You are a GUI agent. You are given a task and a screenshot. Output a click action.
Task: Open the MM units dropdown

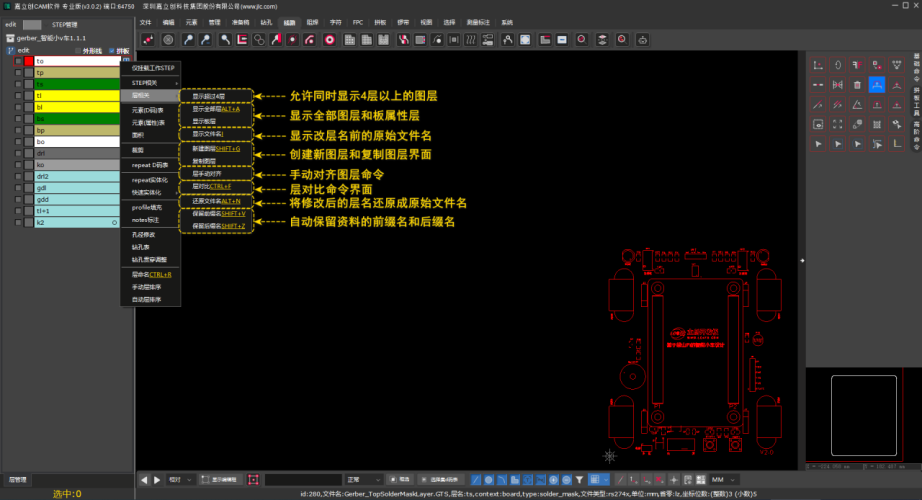(x=724, y=480)
